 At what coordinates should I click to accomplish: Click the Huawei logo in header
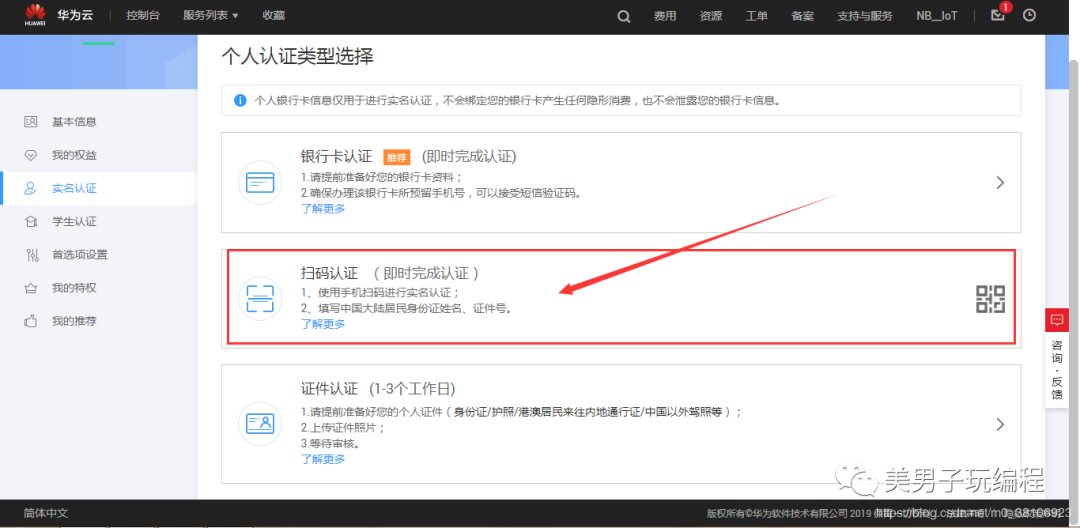pos(34,15)
